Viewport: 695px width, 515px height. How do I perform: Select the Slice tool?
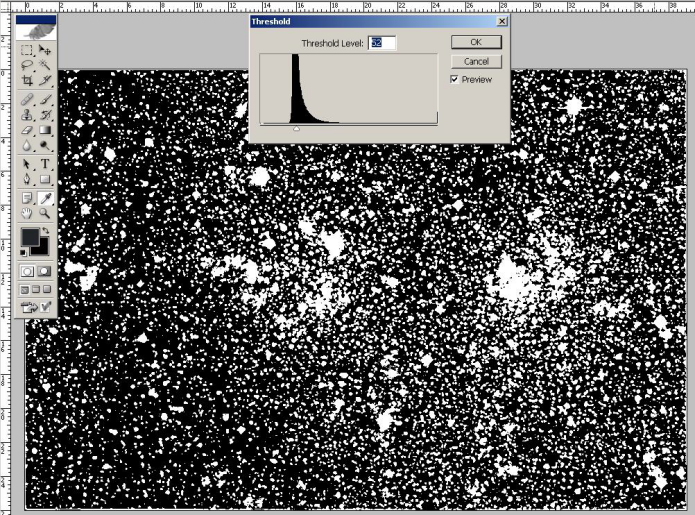click(44, 80)
